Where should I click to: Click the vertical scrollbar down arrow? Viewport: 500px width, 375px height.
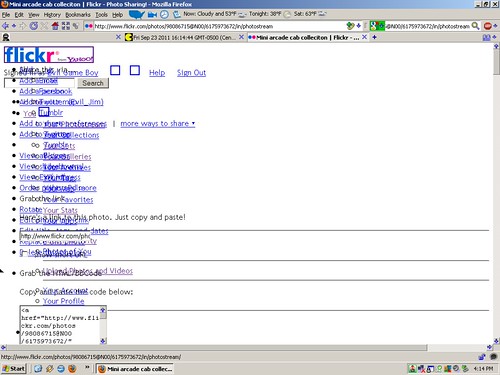click(x=497, y=341)
